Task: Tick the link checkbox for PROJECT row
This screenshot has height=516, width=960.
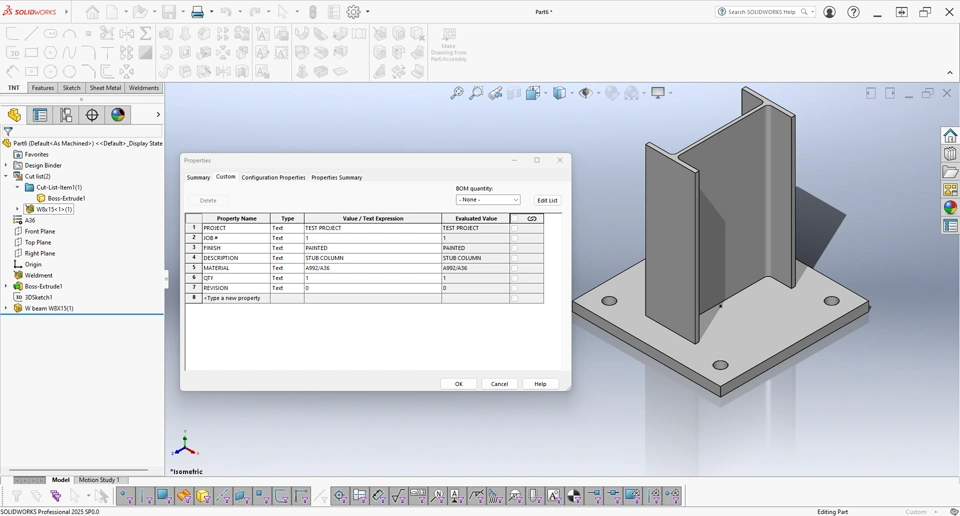Action: (x=515, y=228)
